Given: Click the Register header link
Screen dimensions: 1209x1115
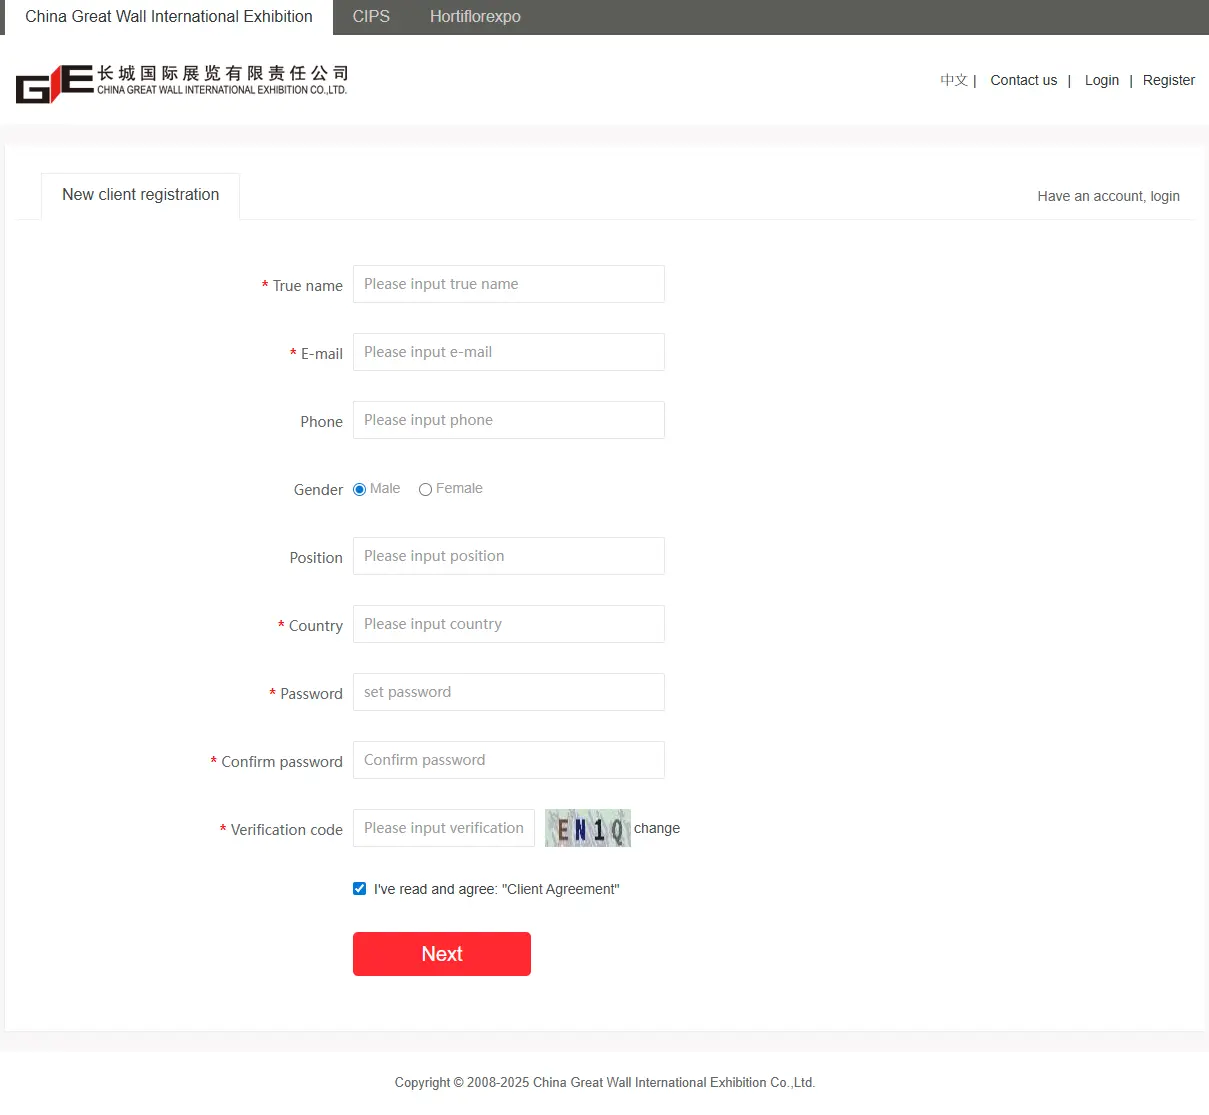Looking at the screenshot, I should 1168,80.
